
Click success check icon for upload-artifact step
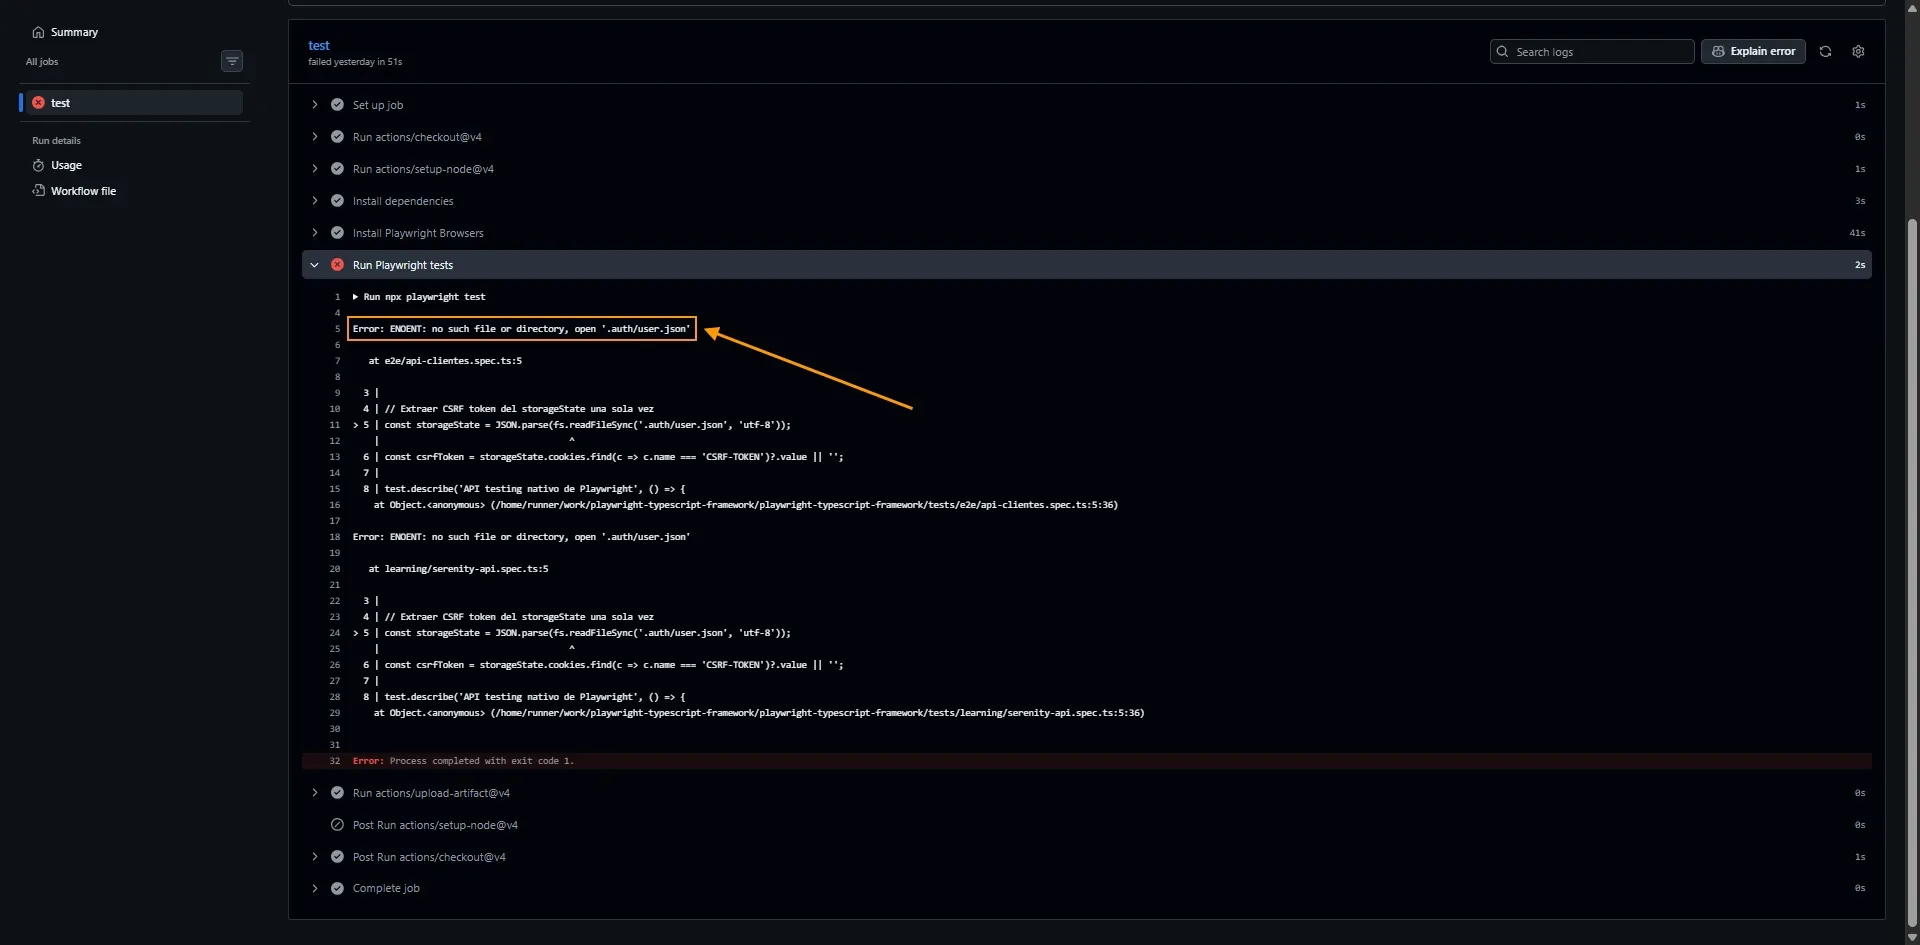(337, 793)
